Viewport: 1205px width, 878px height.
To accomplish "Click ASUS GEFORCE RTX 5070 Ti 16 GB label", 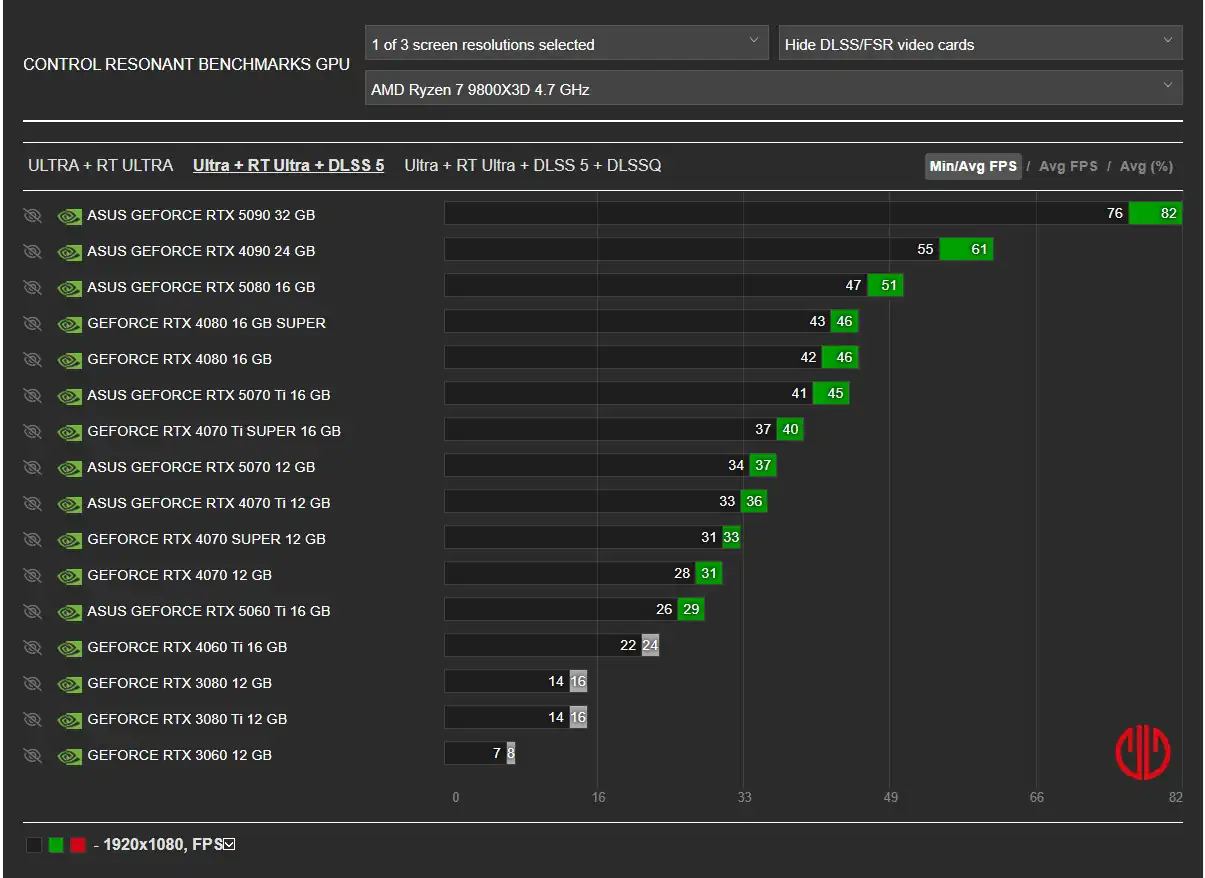I will 209,395.
